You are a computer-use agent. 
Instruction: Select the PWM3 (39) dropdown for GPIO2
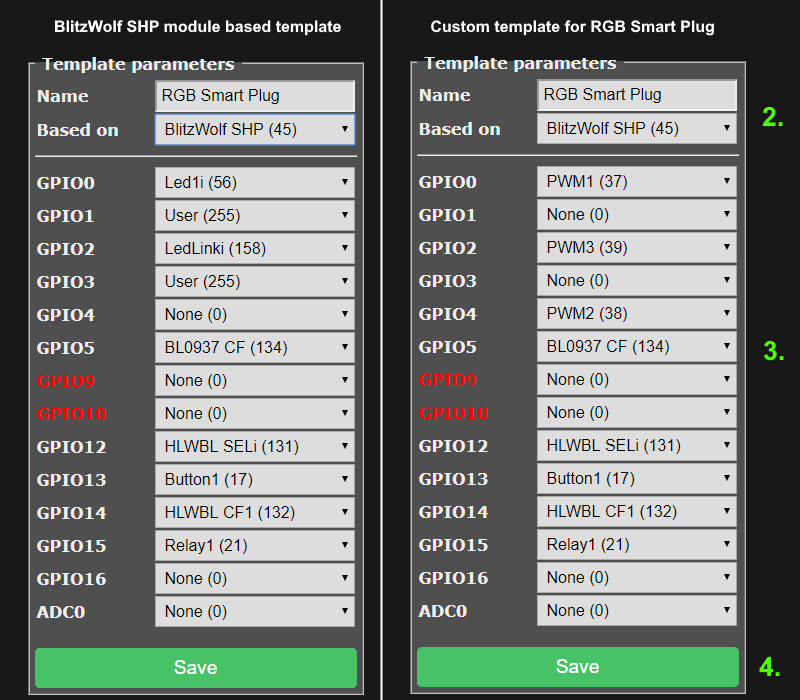[637, 248]
